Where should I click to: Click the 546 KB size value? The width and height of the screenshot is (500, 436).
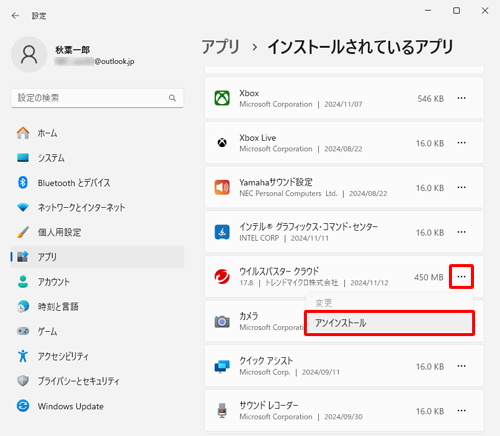click(430, 99)
